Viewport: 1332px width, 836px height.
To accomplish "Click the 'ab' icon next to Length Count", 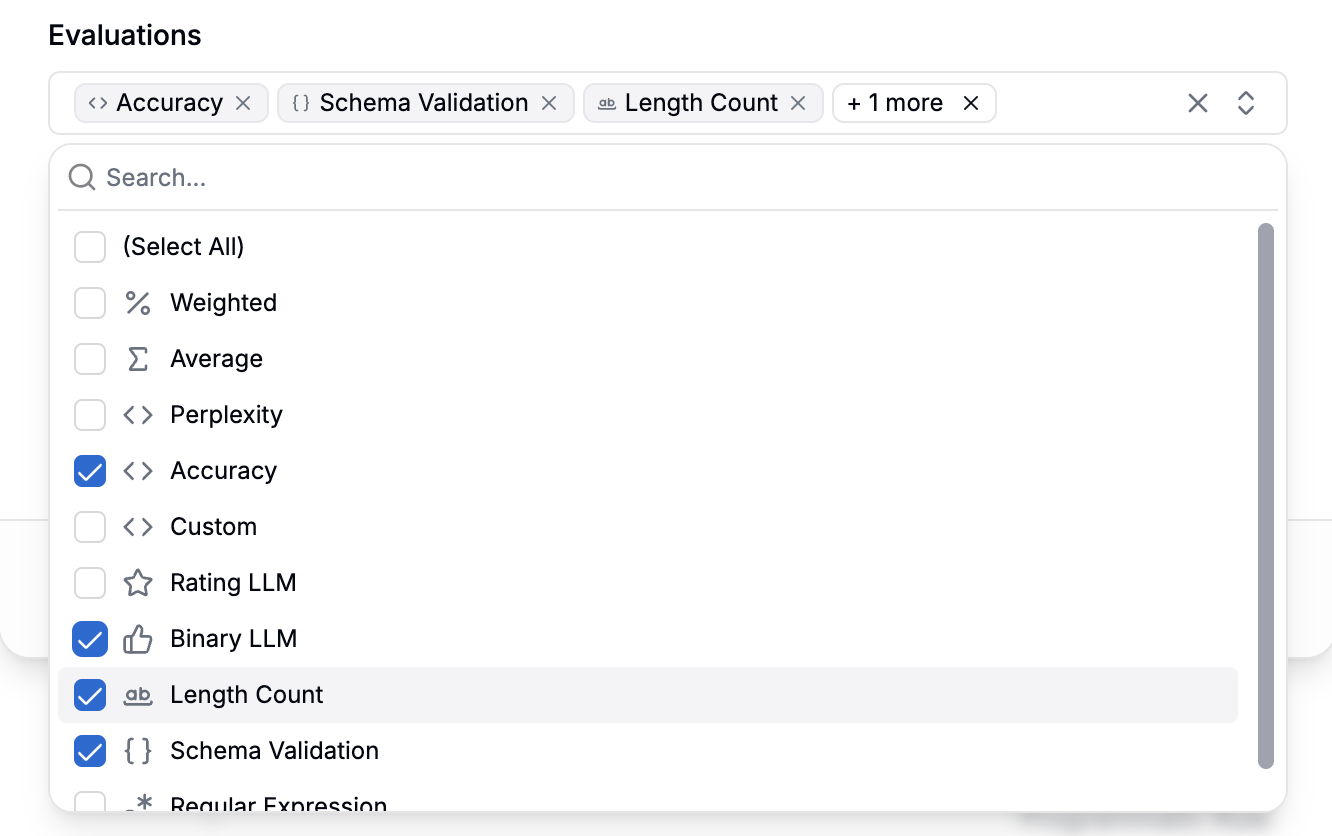I will 139,695.
